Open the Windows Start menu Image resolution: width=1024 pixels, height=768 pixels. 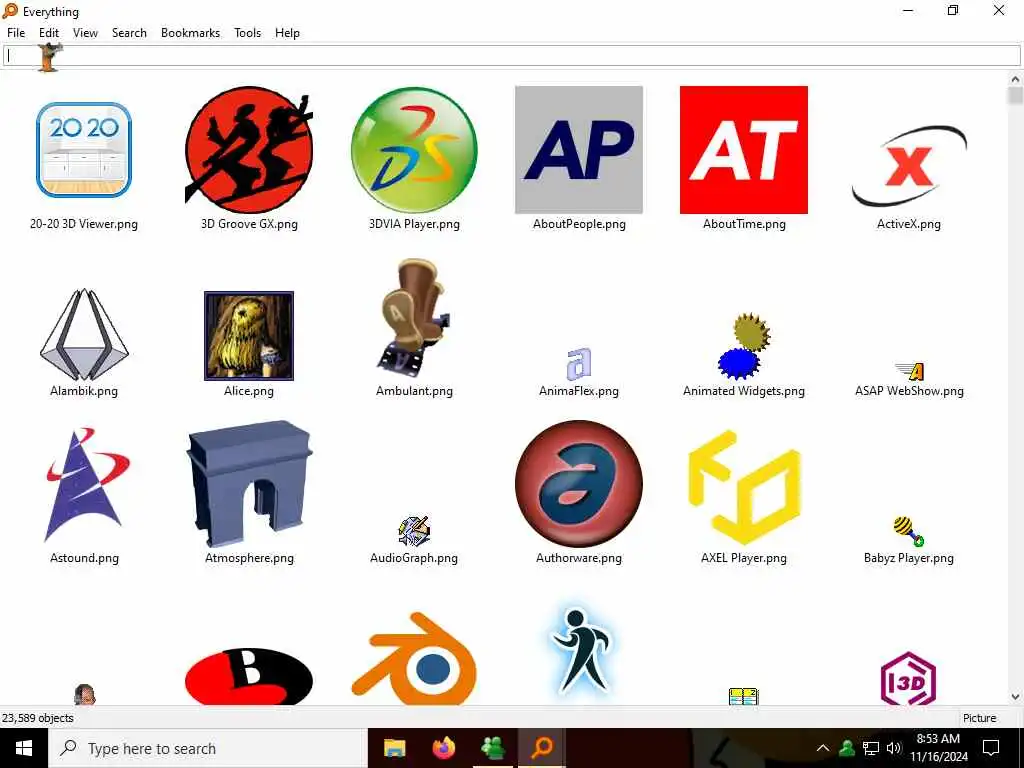(x=24, y=748)
